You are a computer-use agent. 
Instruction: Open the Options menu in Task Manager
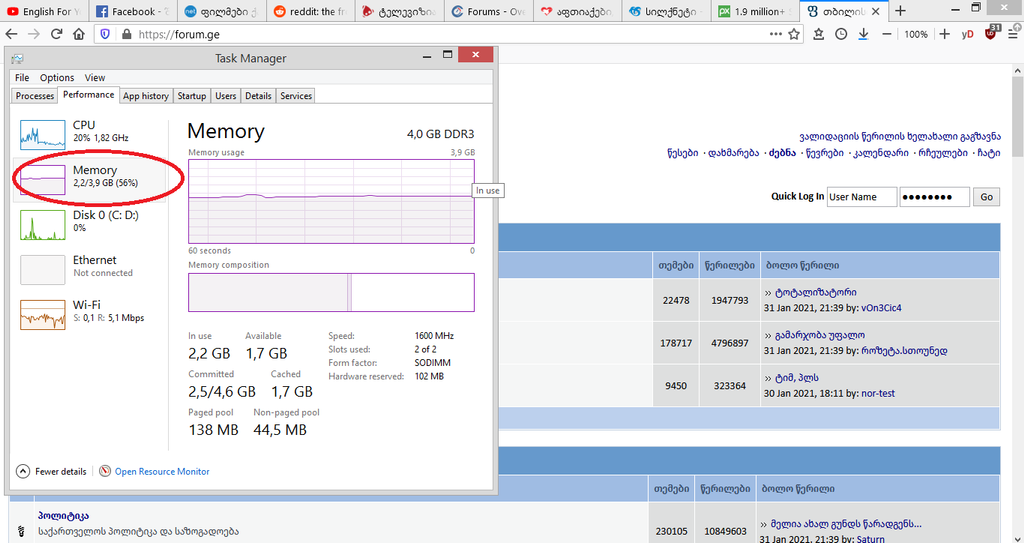(57, 77)
